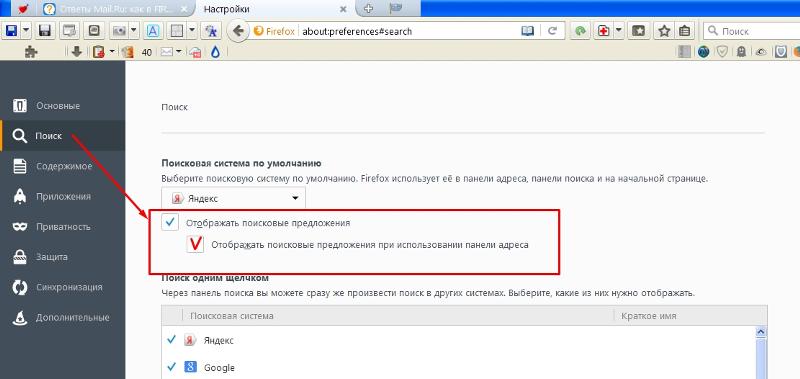Click the dark star panel icon
Screen dimensions: 800x379
coord(638,31)
